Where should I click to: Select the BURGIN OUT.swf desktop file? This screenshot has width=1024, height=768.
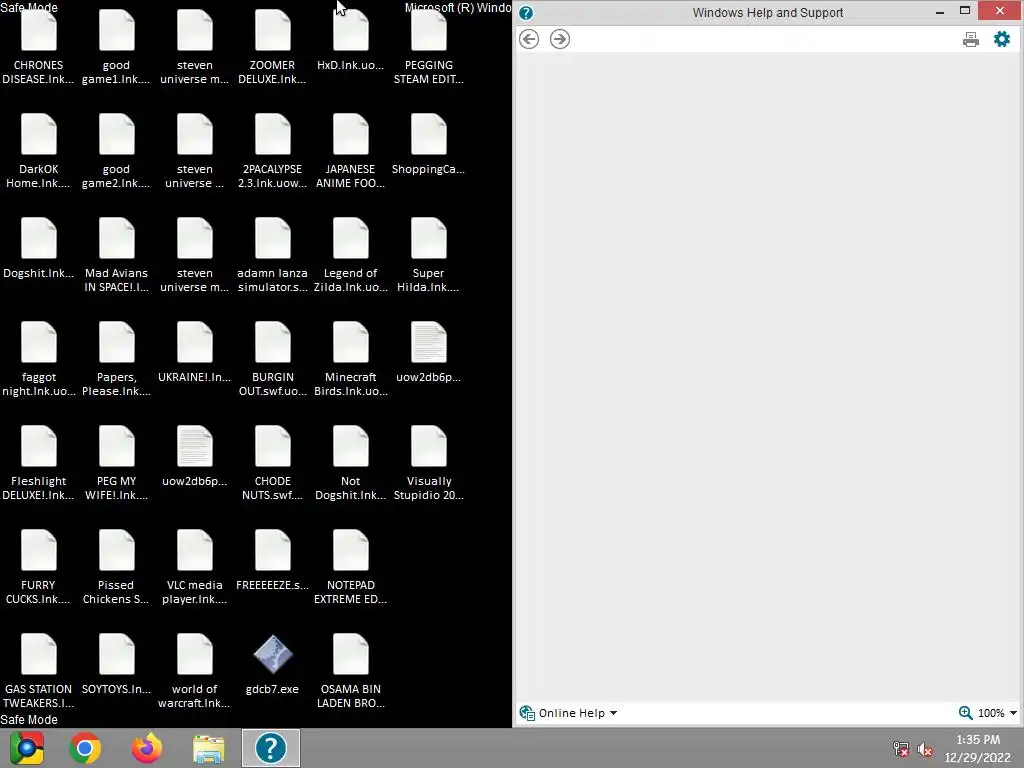coord(272,359)
